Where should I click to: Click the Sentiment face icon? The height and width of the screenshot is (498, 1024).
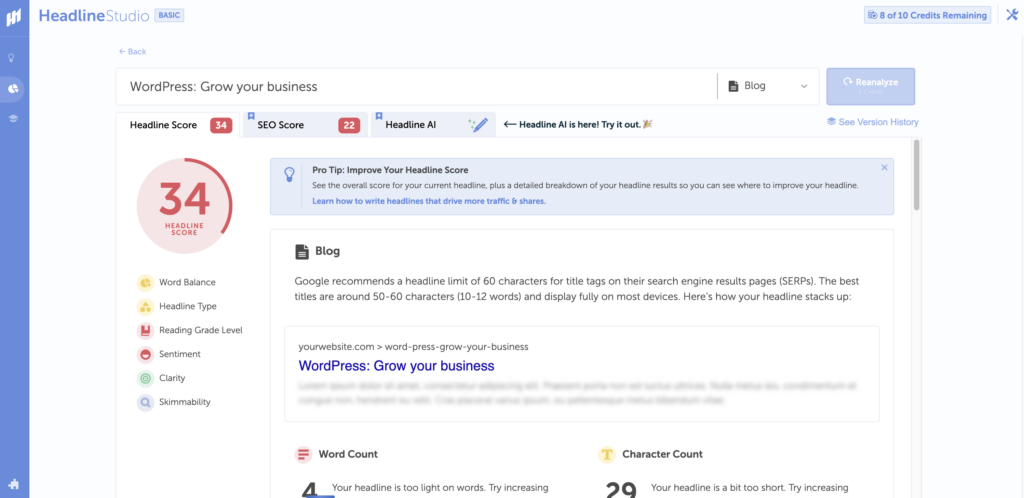coord(145,354)
